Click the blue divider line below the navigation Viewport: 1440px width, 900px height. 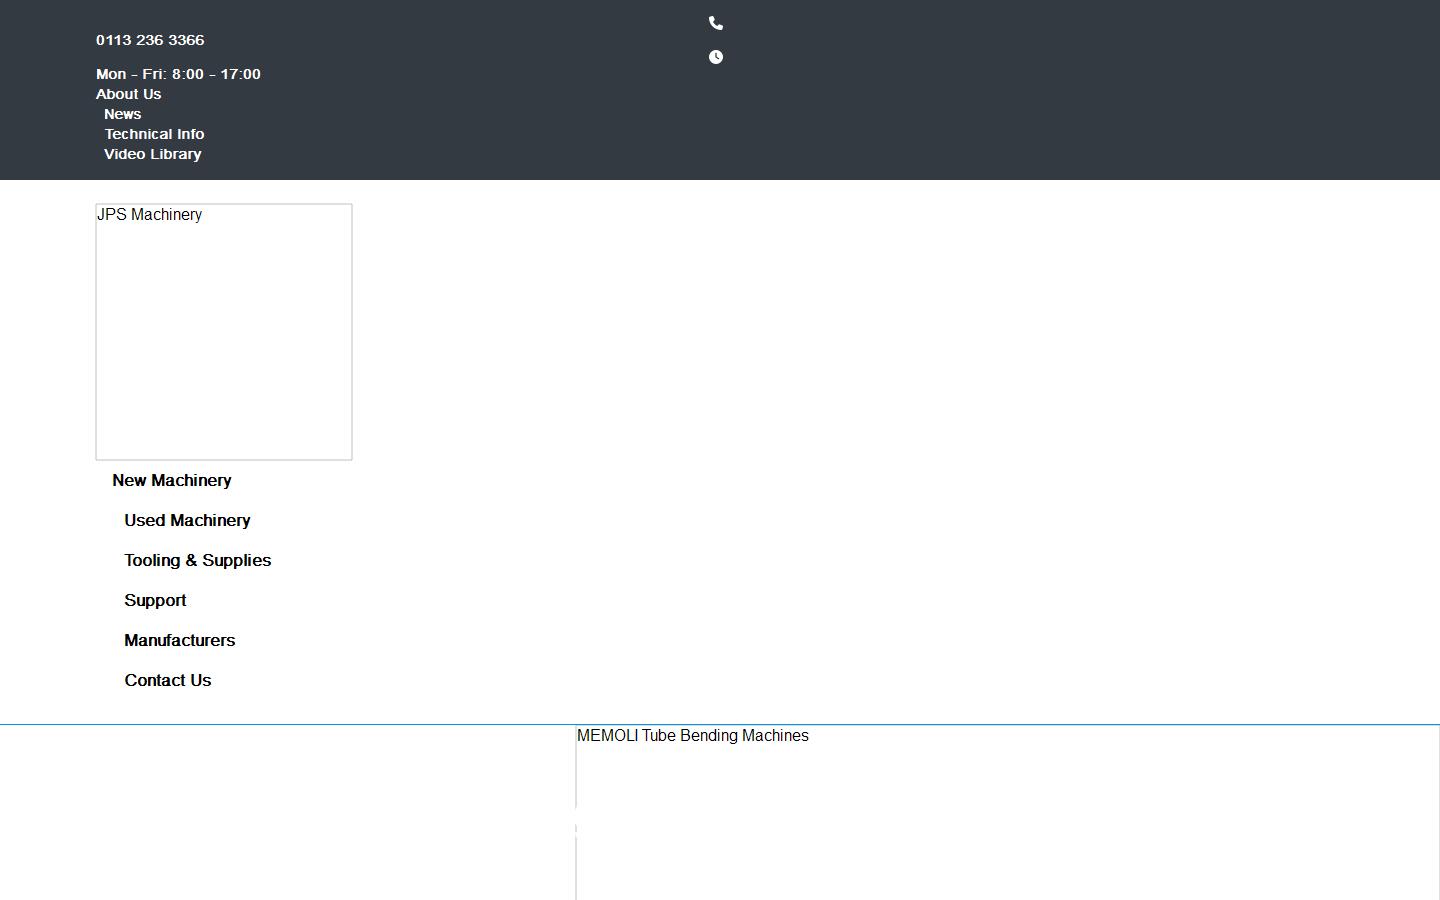[300, 724]
